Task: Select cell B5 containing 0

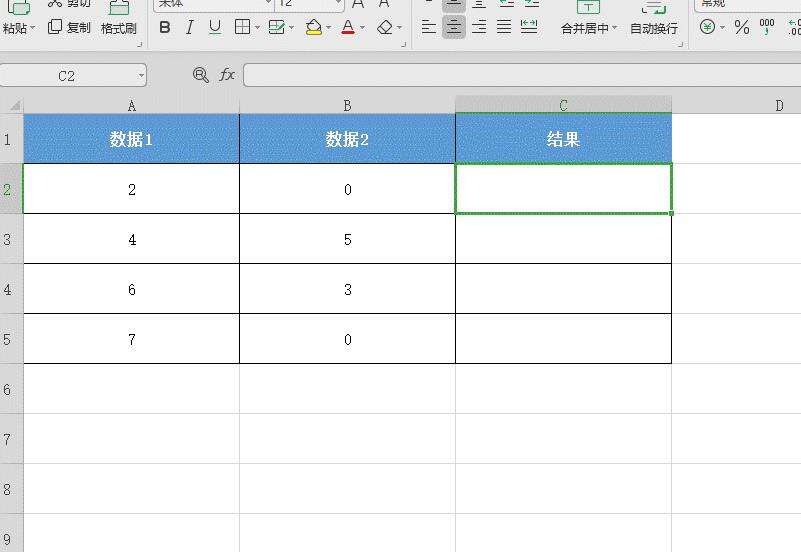Action: 347,339
